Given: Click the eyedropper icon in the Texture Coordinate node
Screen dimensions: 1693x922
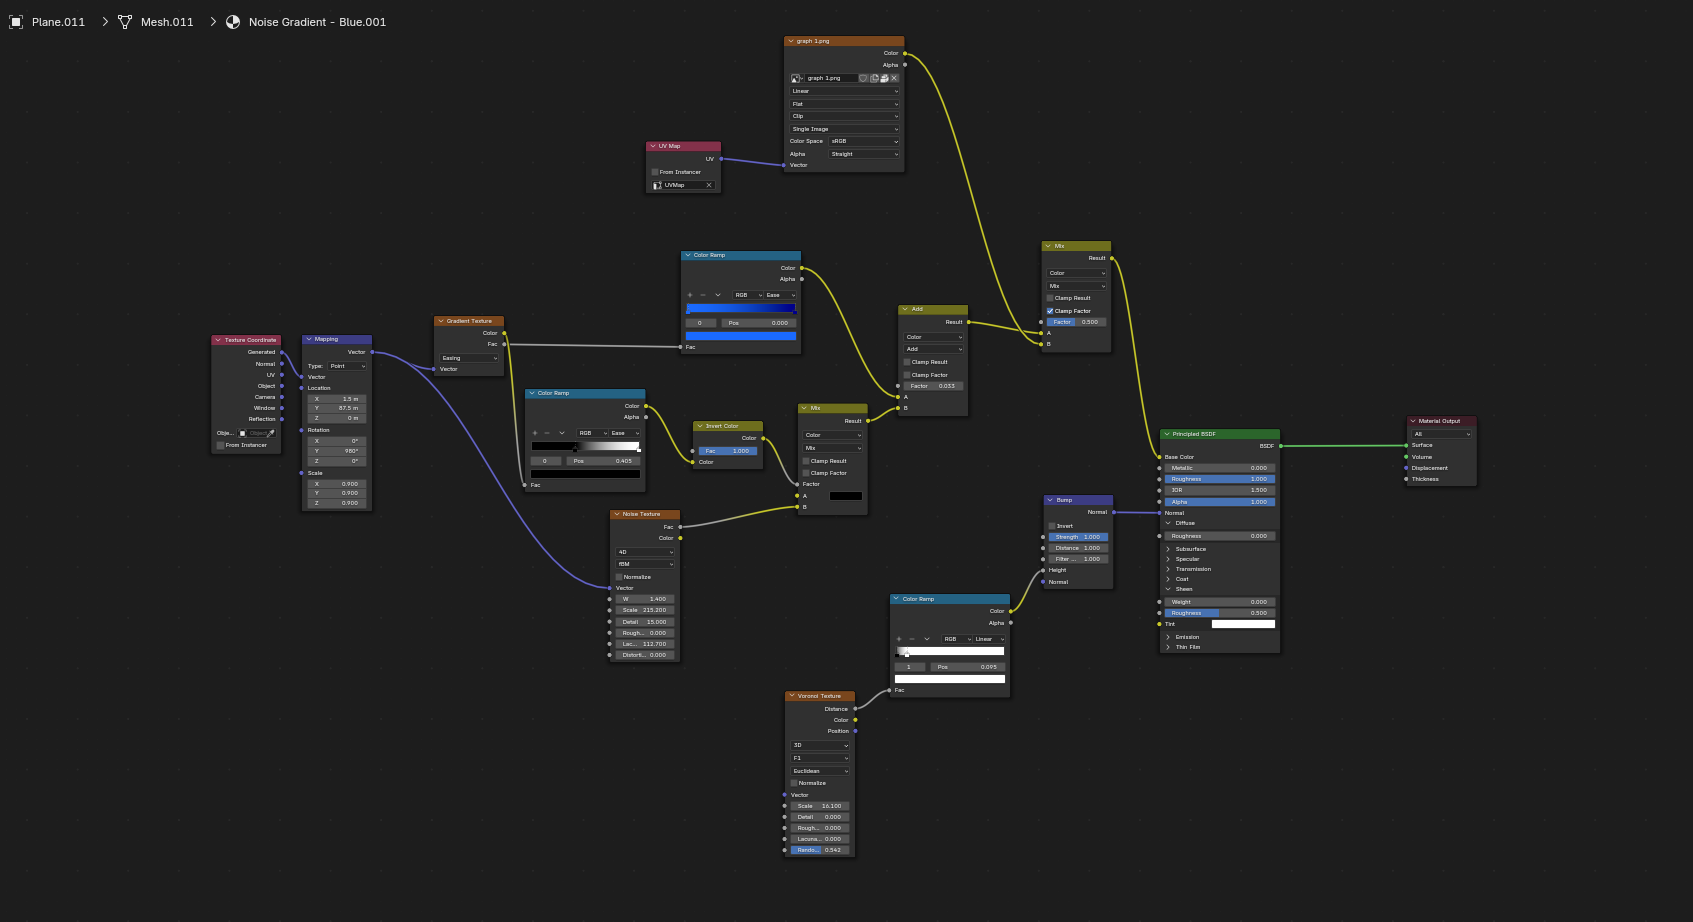Looking at the screenshot, I should pyautogui.click(x=270, y=433).
